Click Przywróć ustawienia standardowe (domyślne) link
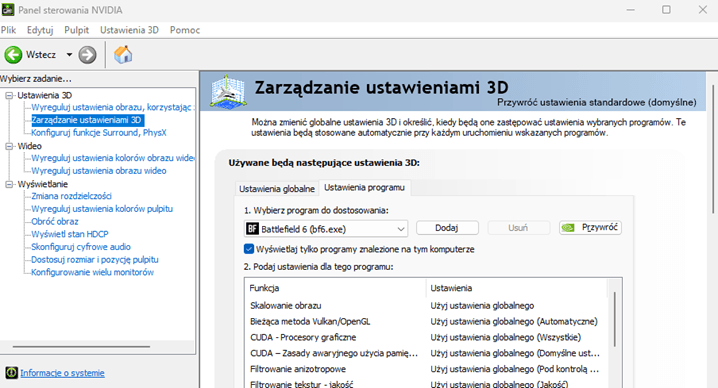The height and width of the screenshot is (388, 718). pyautogui.click(x=597, y=102)
